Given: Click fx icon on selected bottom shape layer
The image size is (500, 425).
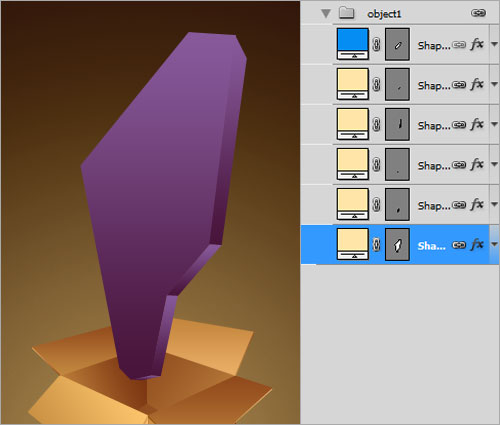Looking at the screenshot, I should click(477, 244).
